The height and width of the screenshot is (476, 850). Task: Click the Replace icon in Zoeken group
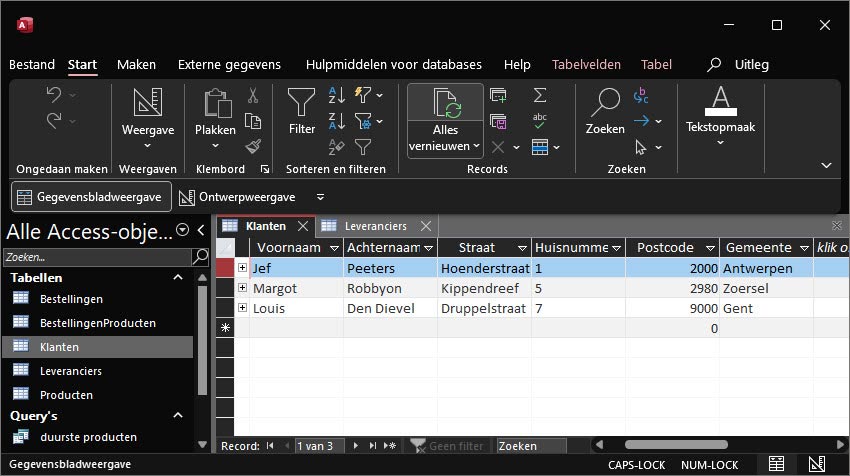pyautogui.click(x=641, y=95)
